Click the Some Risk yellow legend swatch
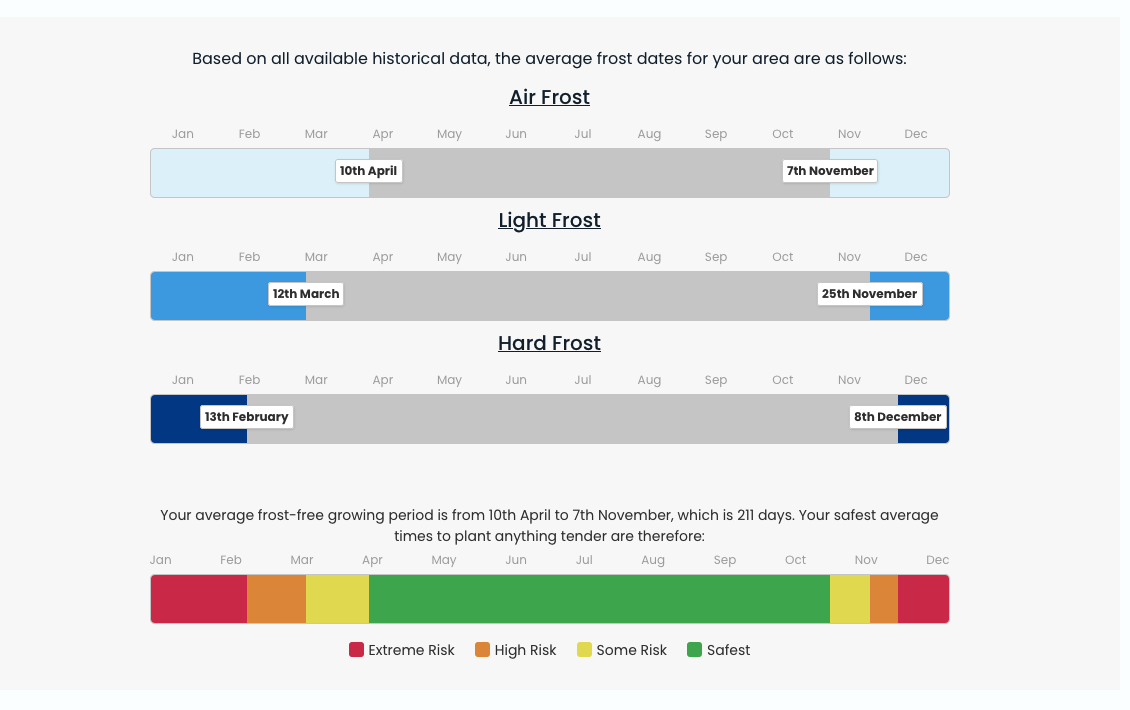Screen dimensions: 1130x710 (584, 650)
